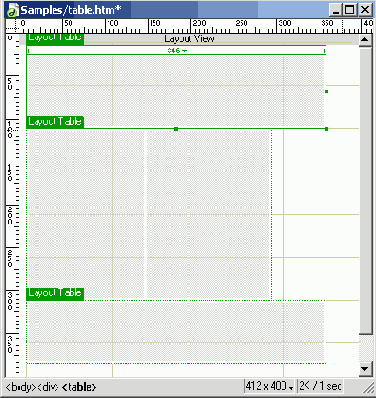
Task: Click the bottom-center resize handle of selected table
Action: tap(176, 129)
